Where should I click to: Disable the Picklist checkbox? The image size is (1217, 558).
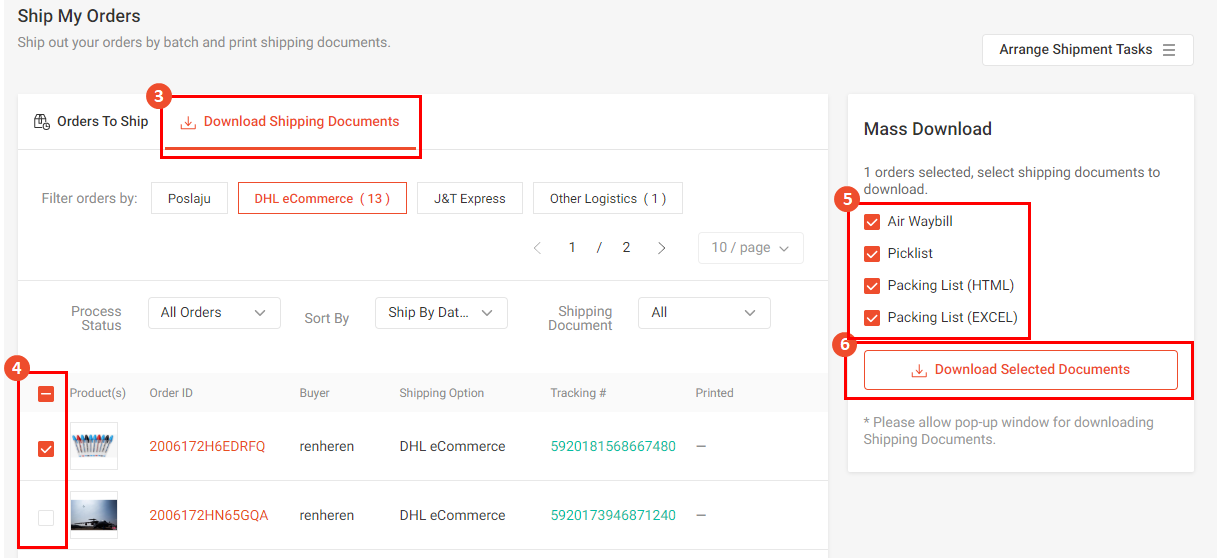(872, 254)
